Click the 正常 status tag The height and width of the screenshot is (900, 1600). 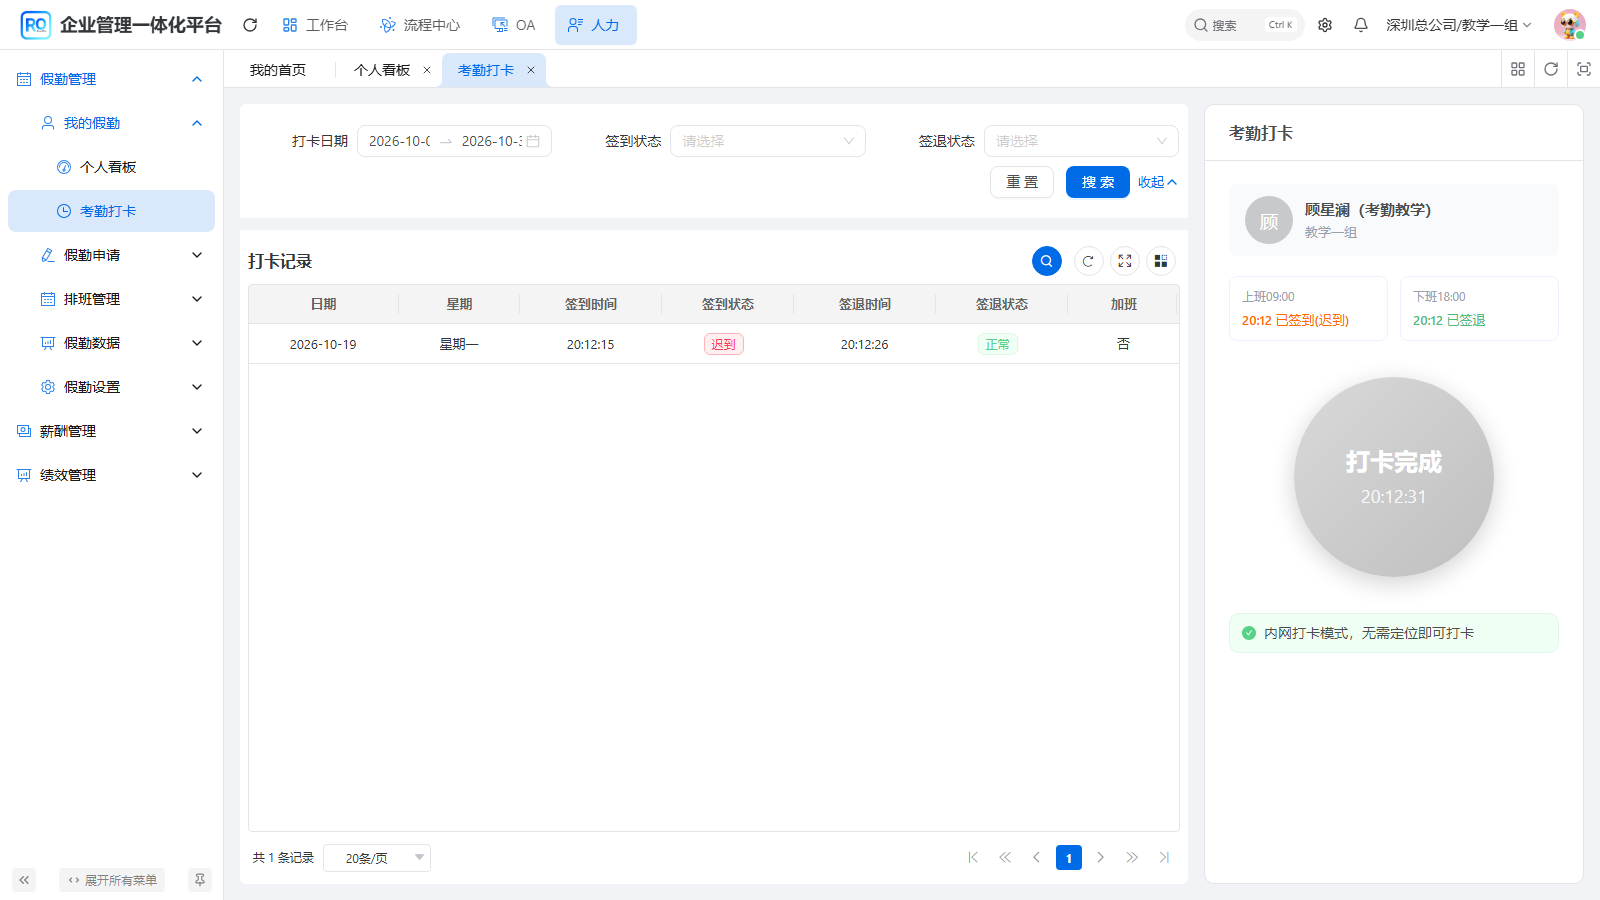click(997, 344)
